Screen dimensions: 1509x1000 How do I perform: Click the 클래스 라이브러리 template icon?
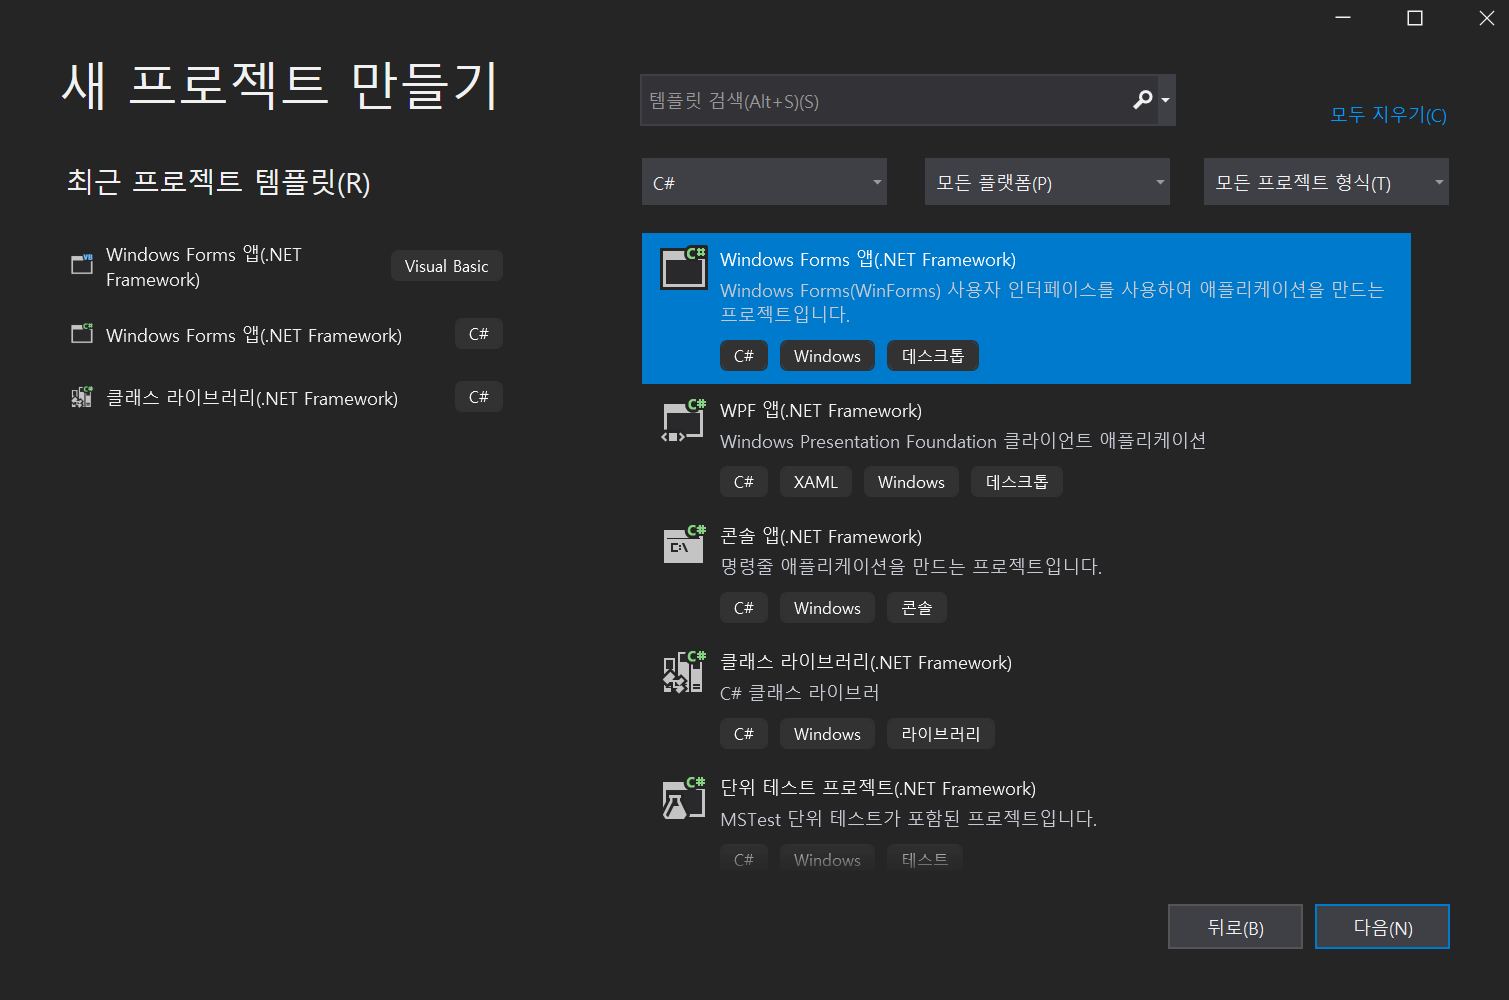(x=683, y=671)
